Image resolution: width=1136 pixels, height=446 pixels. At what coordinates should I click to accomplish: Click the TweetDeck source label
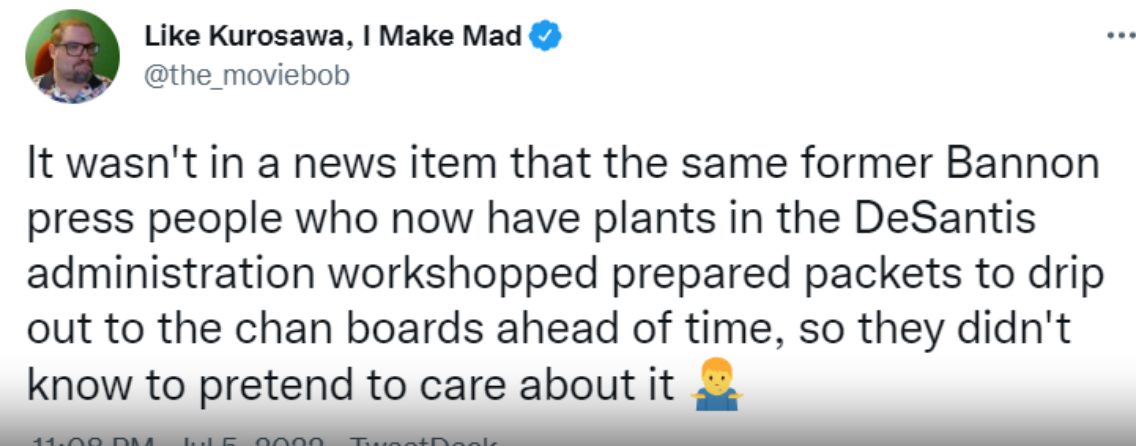pos(419,440)
